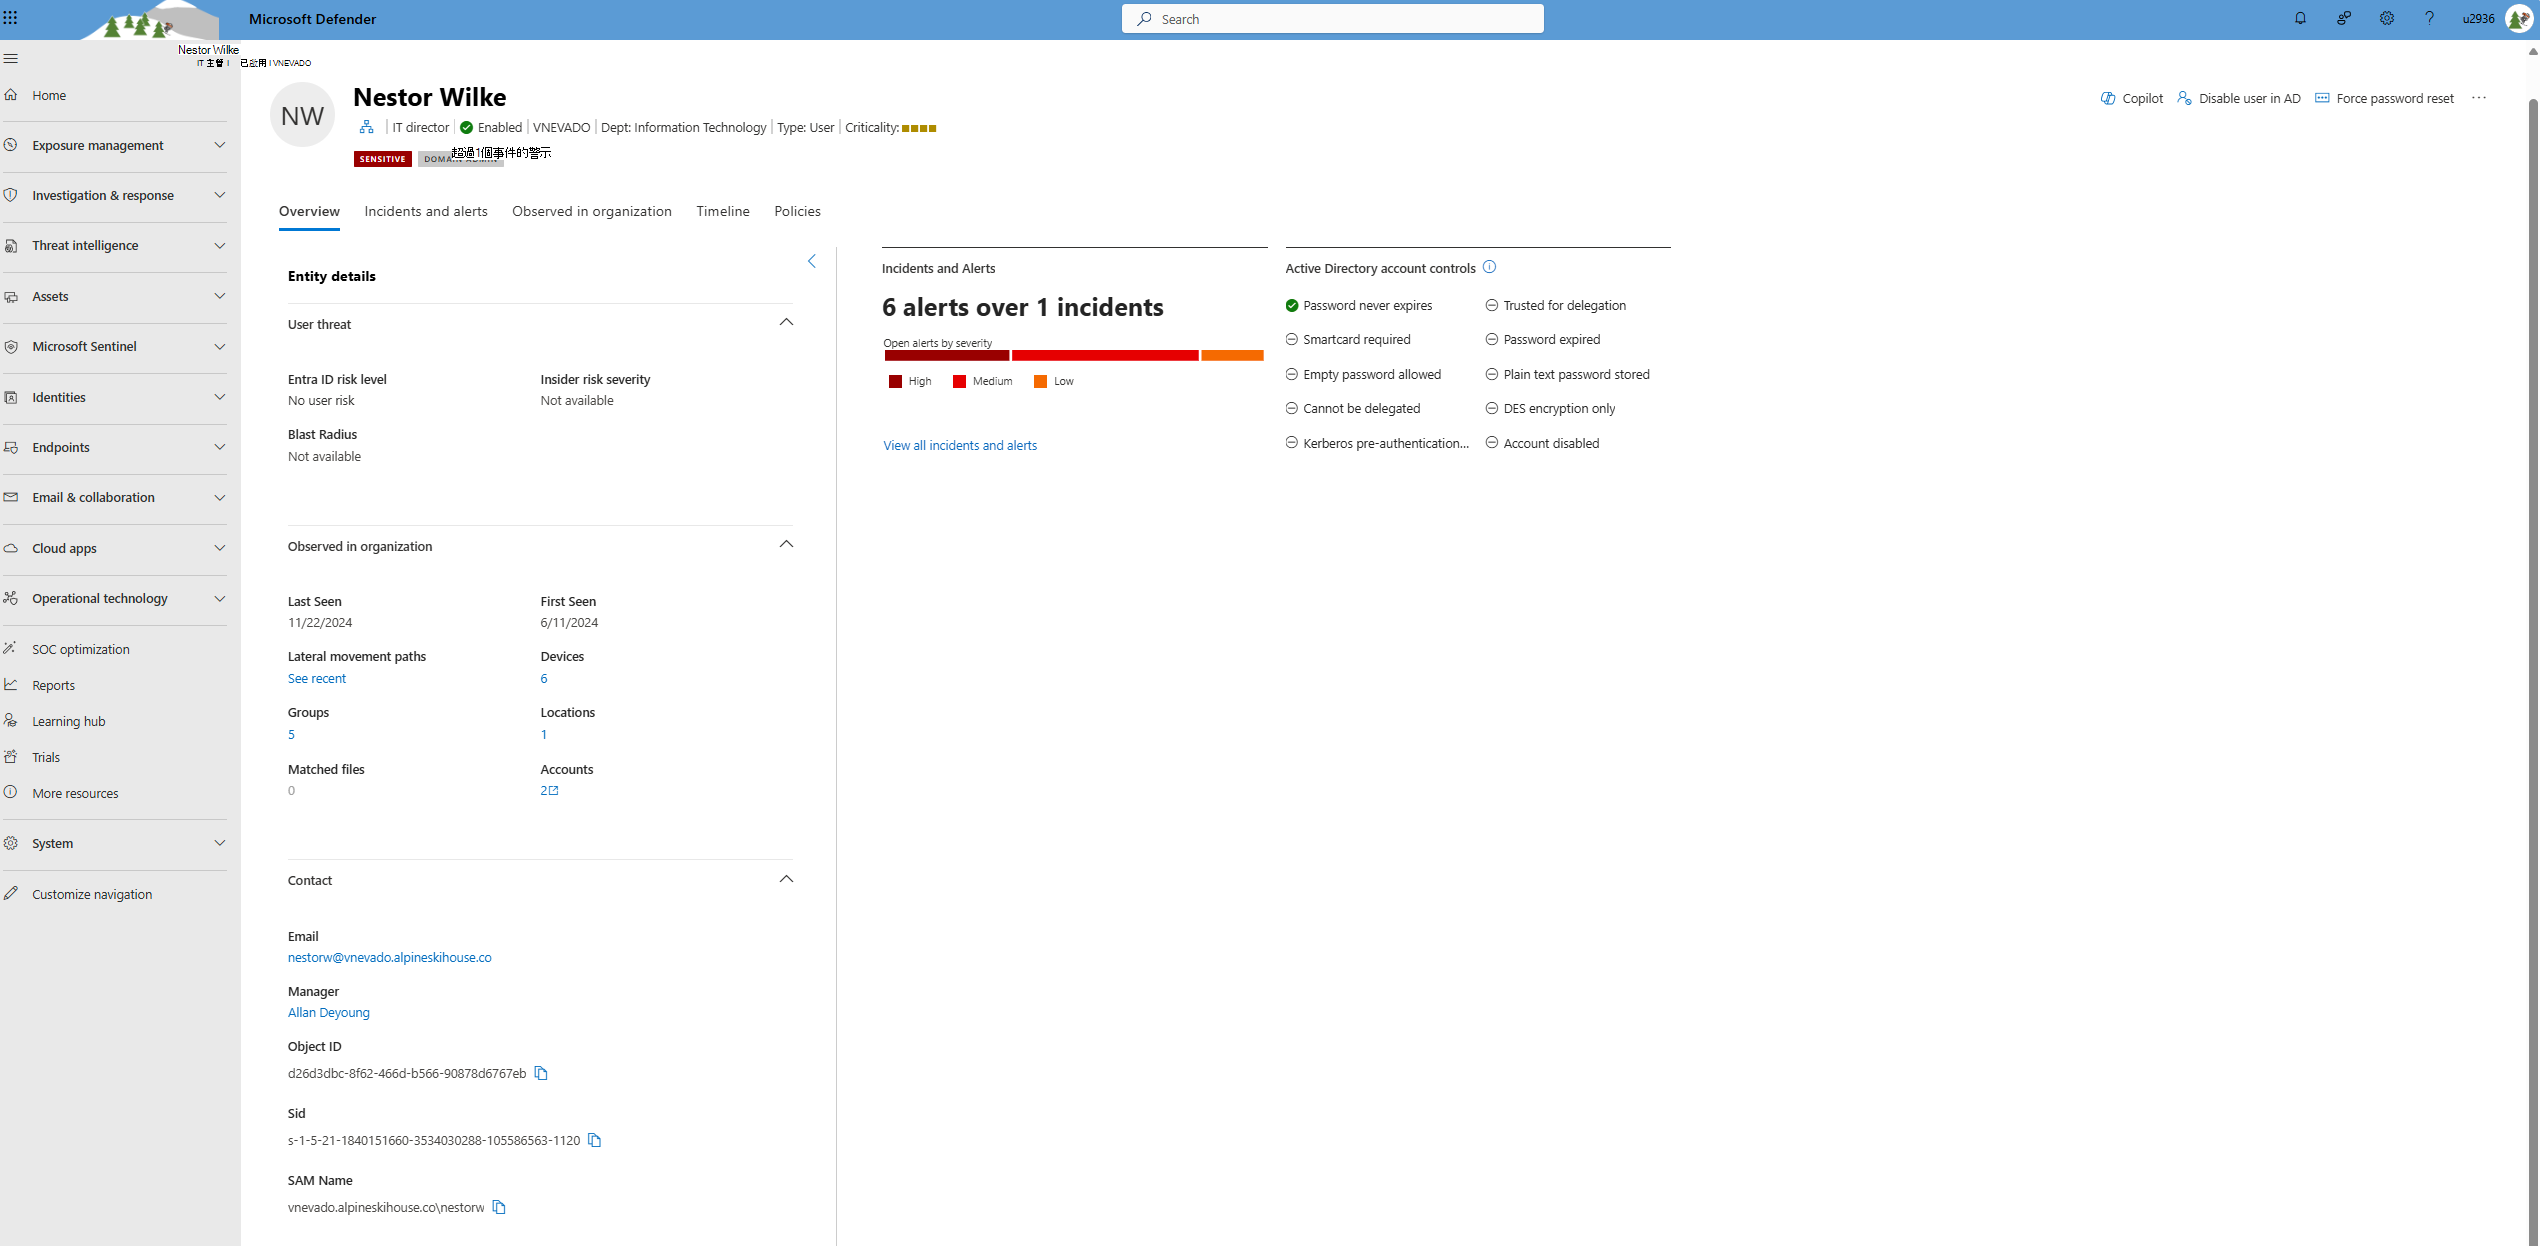Click the Allan Deyoung manager link

[327, 1011]
